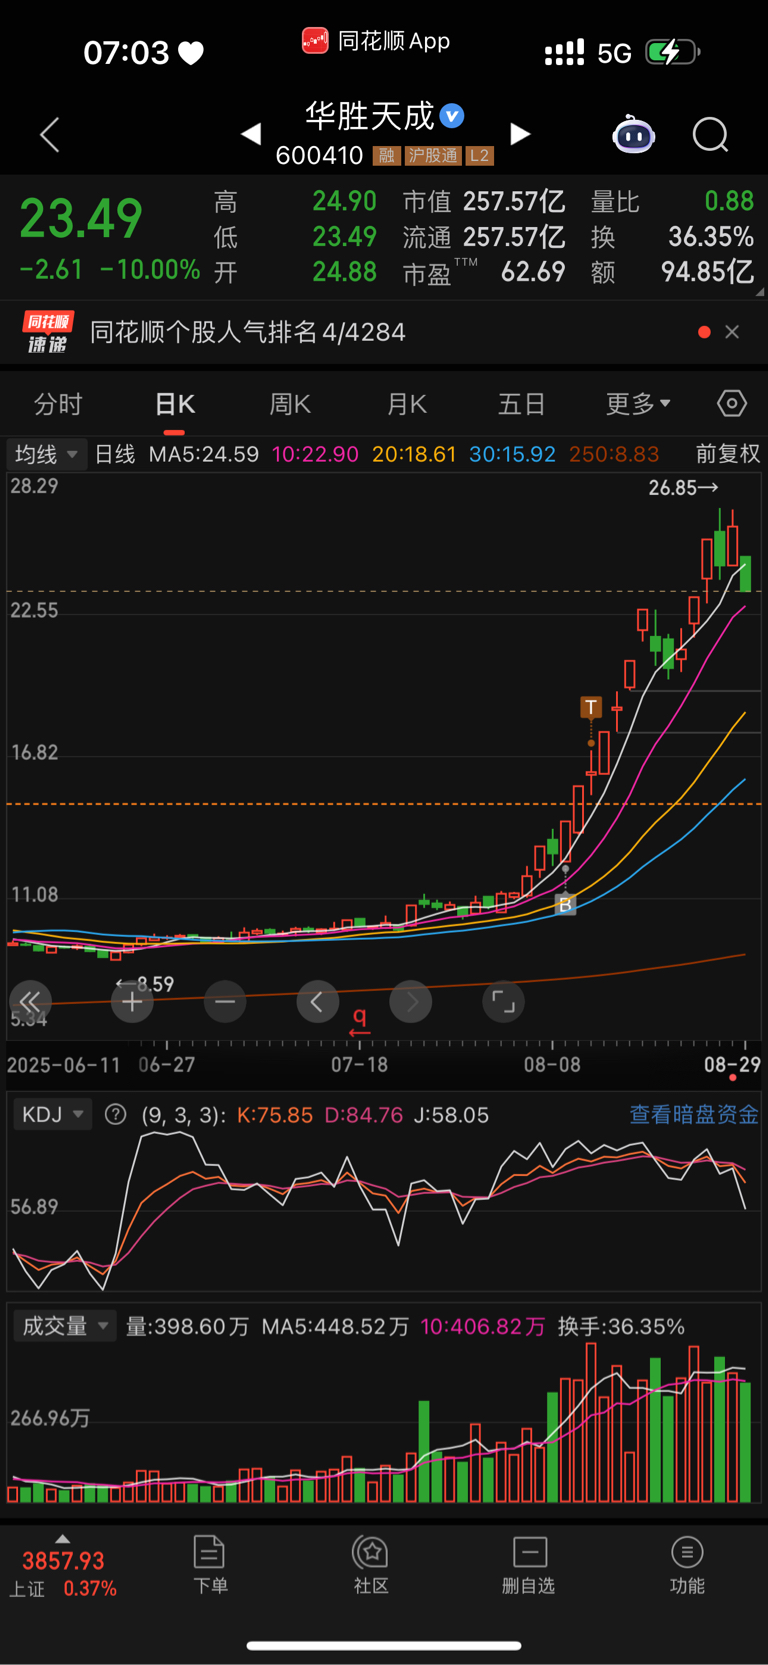This screenshot has width=768, height=1665.
Task: Open the search magnifier icon
Action: 711,134
